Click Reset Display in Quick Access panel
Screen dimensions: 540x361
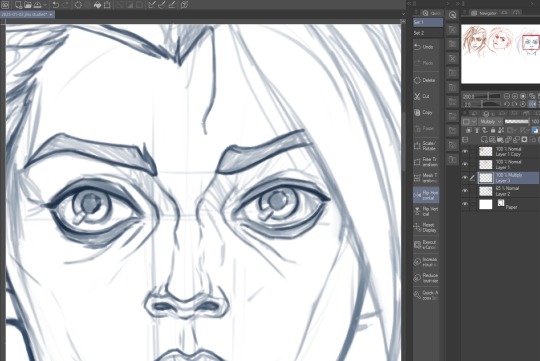(426, 228)
